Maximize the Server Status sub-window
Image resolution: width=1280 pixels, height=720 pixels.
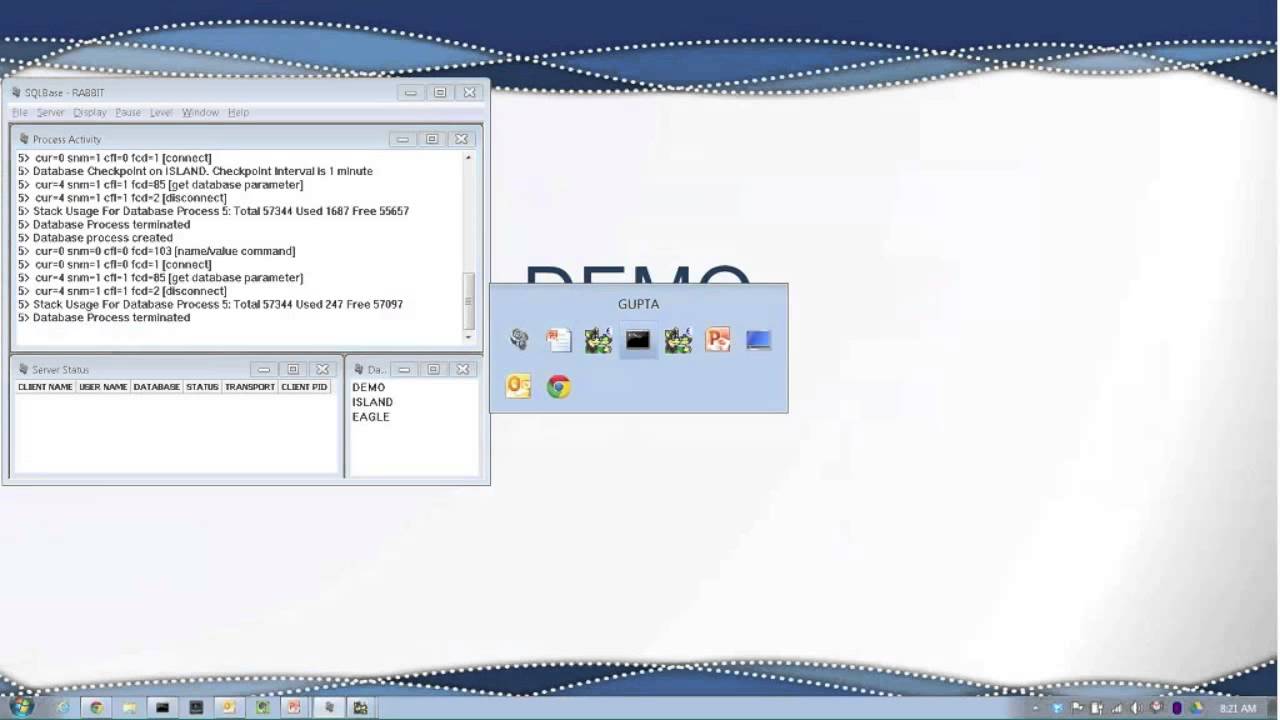pos(293,369)
